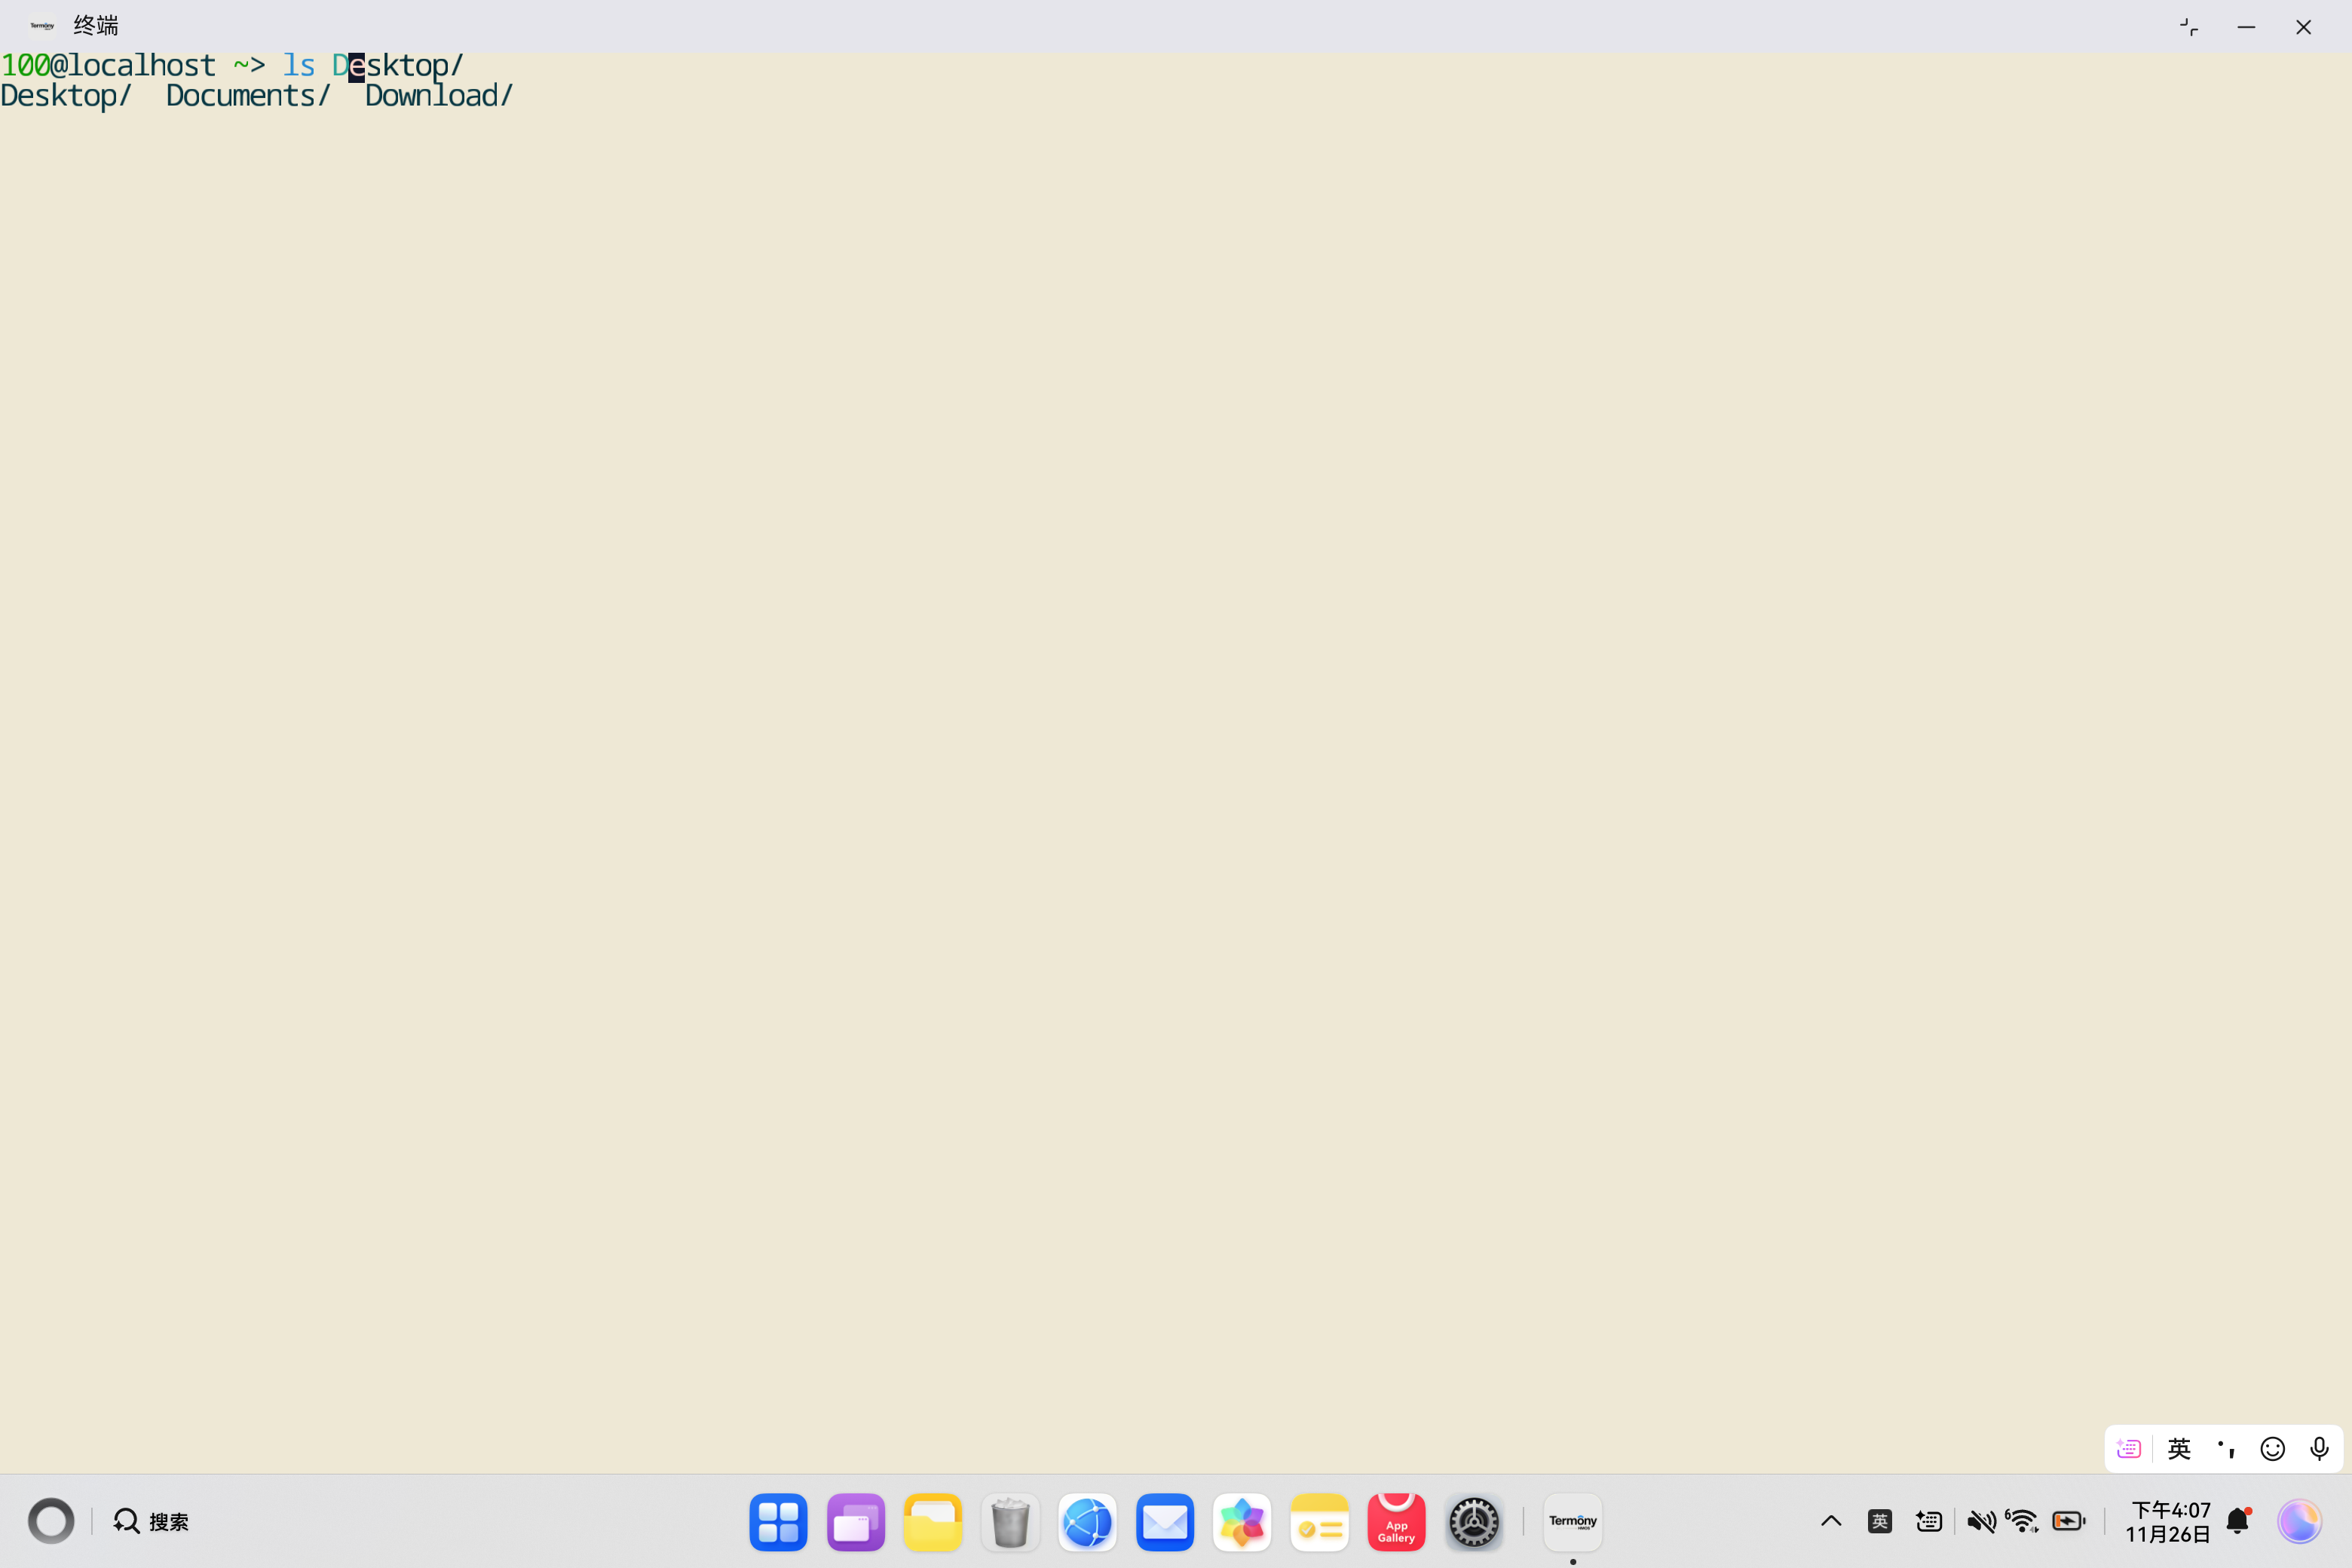Open the yellow Notes memo app
The width and height of the screenshot is (2352, 1568).
click(1319, 1522)
